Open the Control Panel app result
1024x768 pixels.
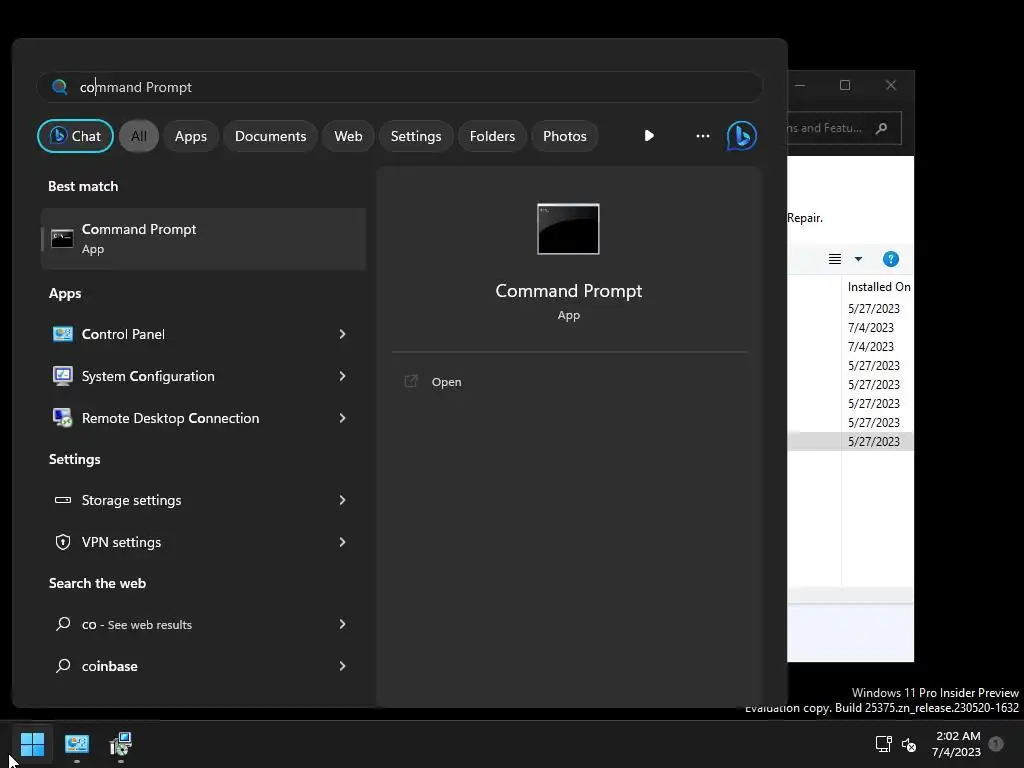coord(203,334)
